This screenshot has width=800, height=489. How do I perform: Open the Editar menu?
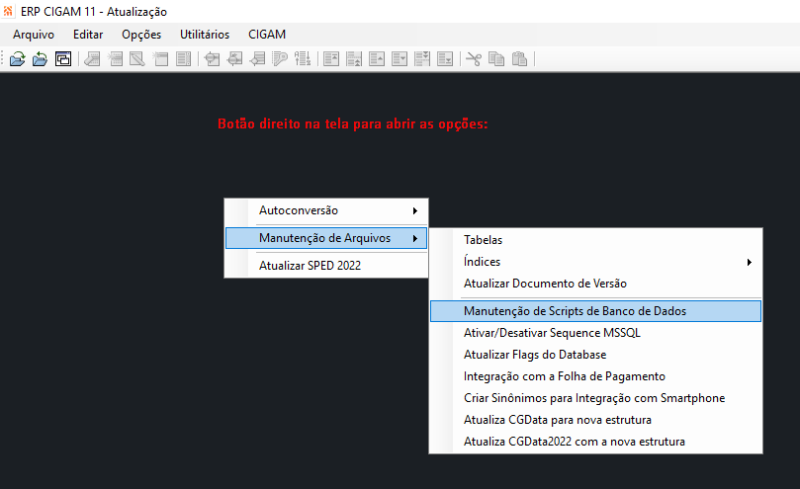click(x=88, y=34)
